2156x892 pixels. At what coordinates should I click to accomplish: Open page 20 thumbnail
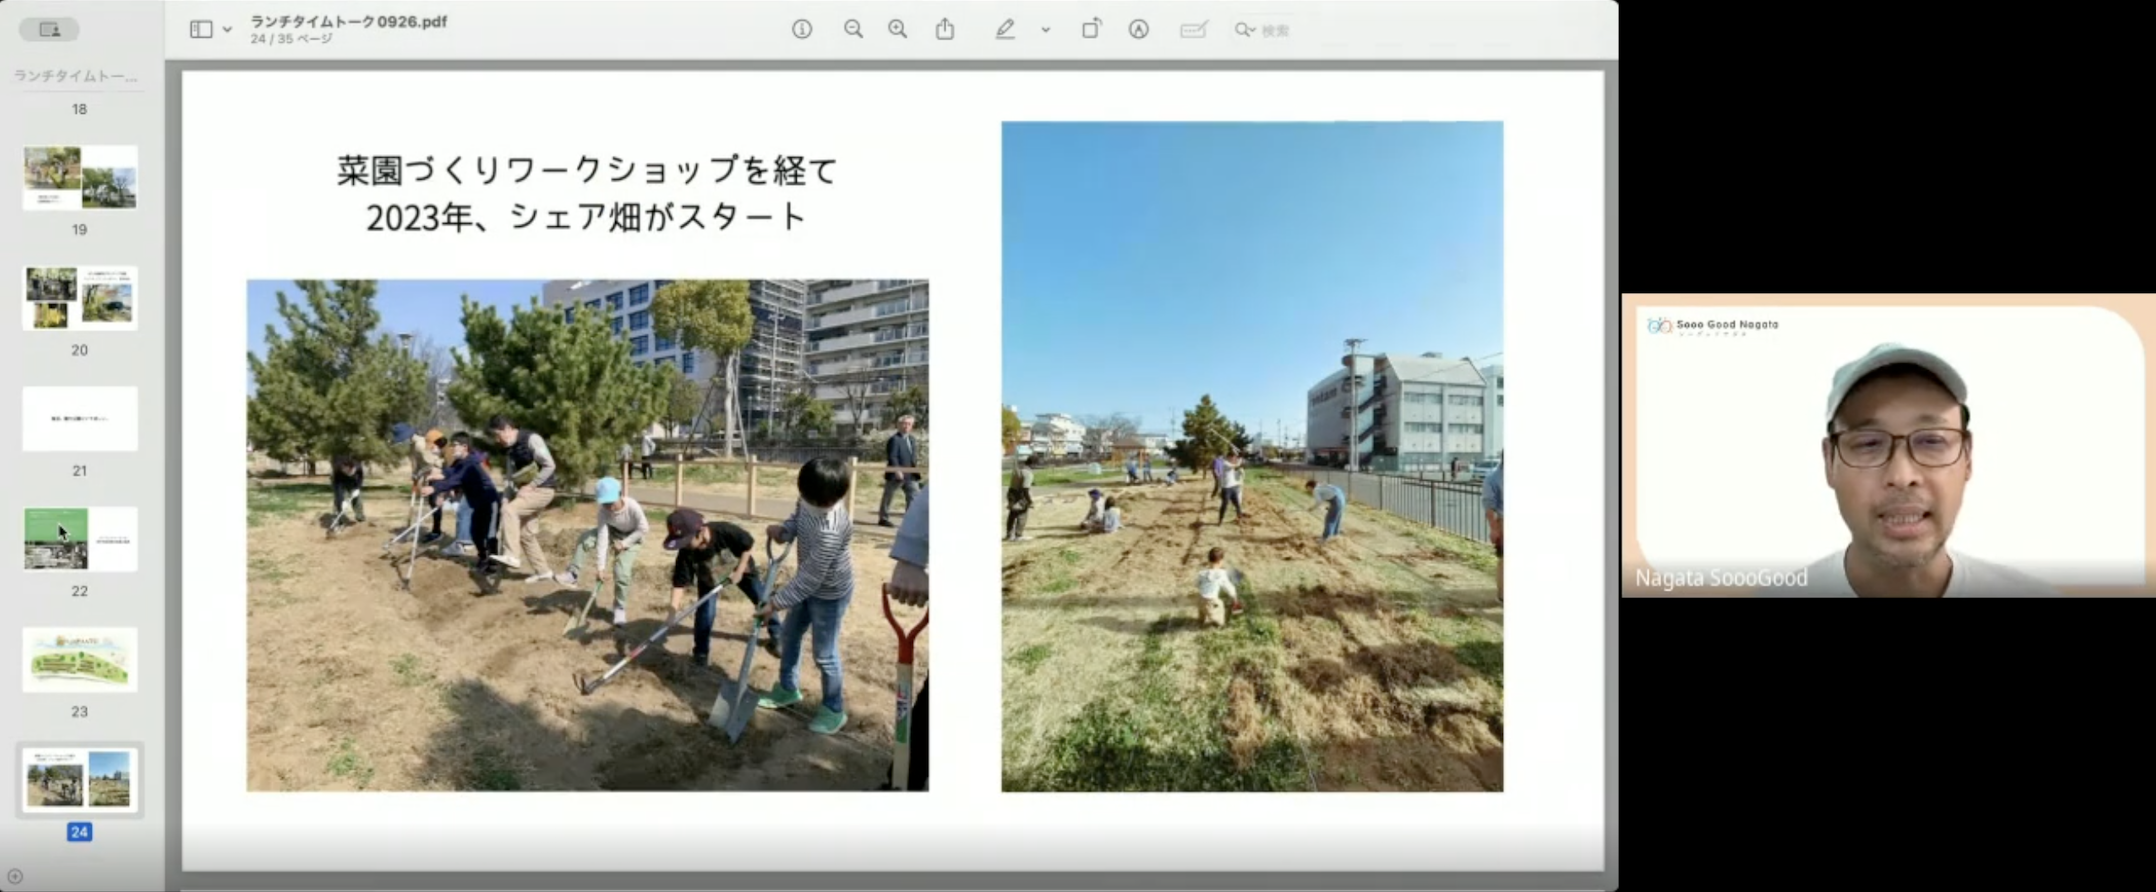[80, 298]
